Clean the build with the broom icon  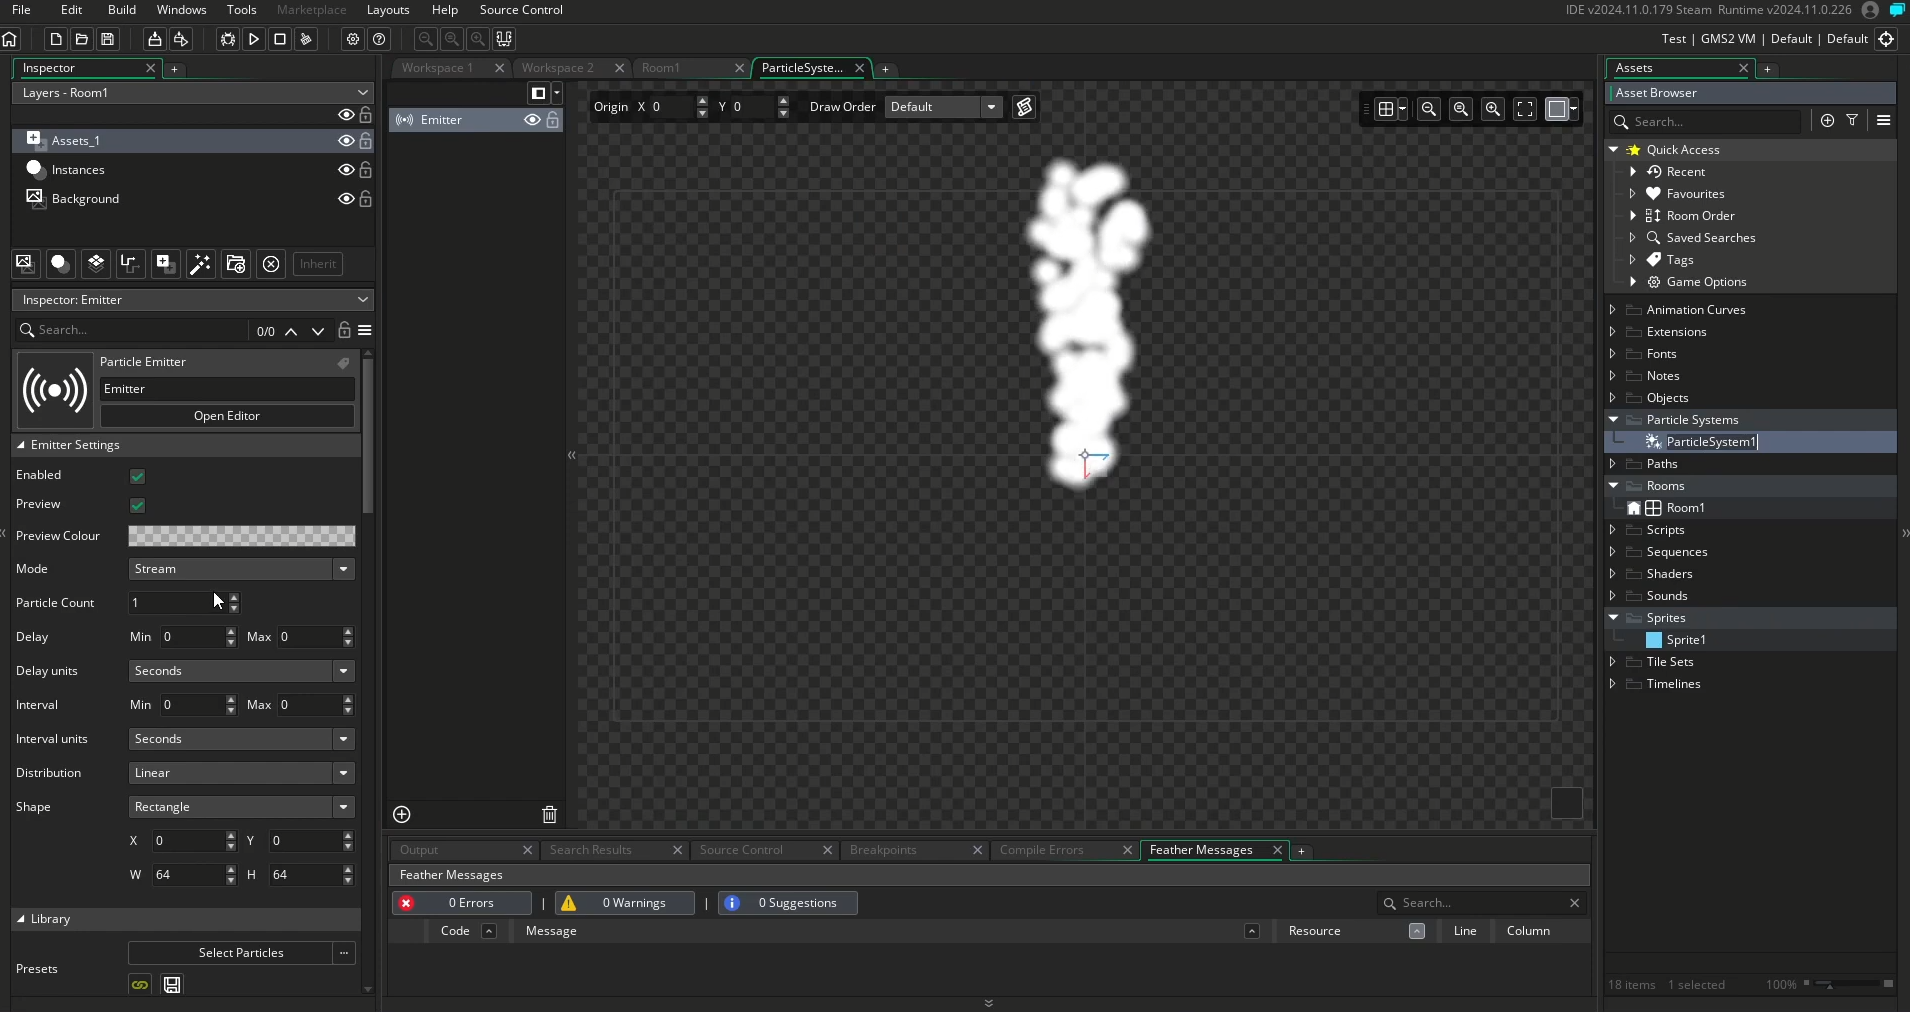[307, 39]
